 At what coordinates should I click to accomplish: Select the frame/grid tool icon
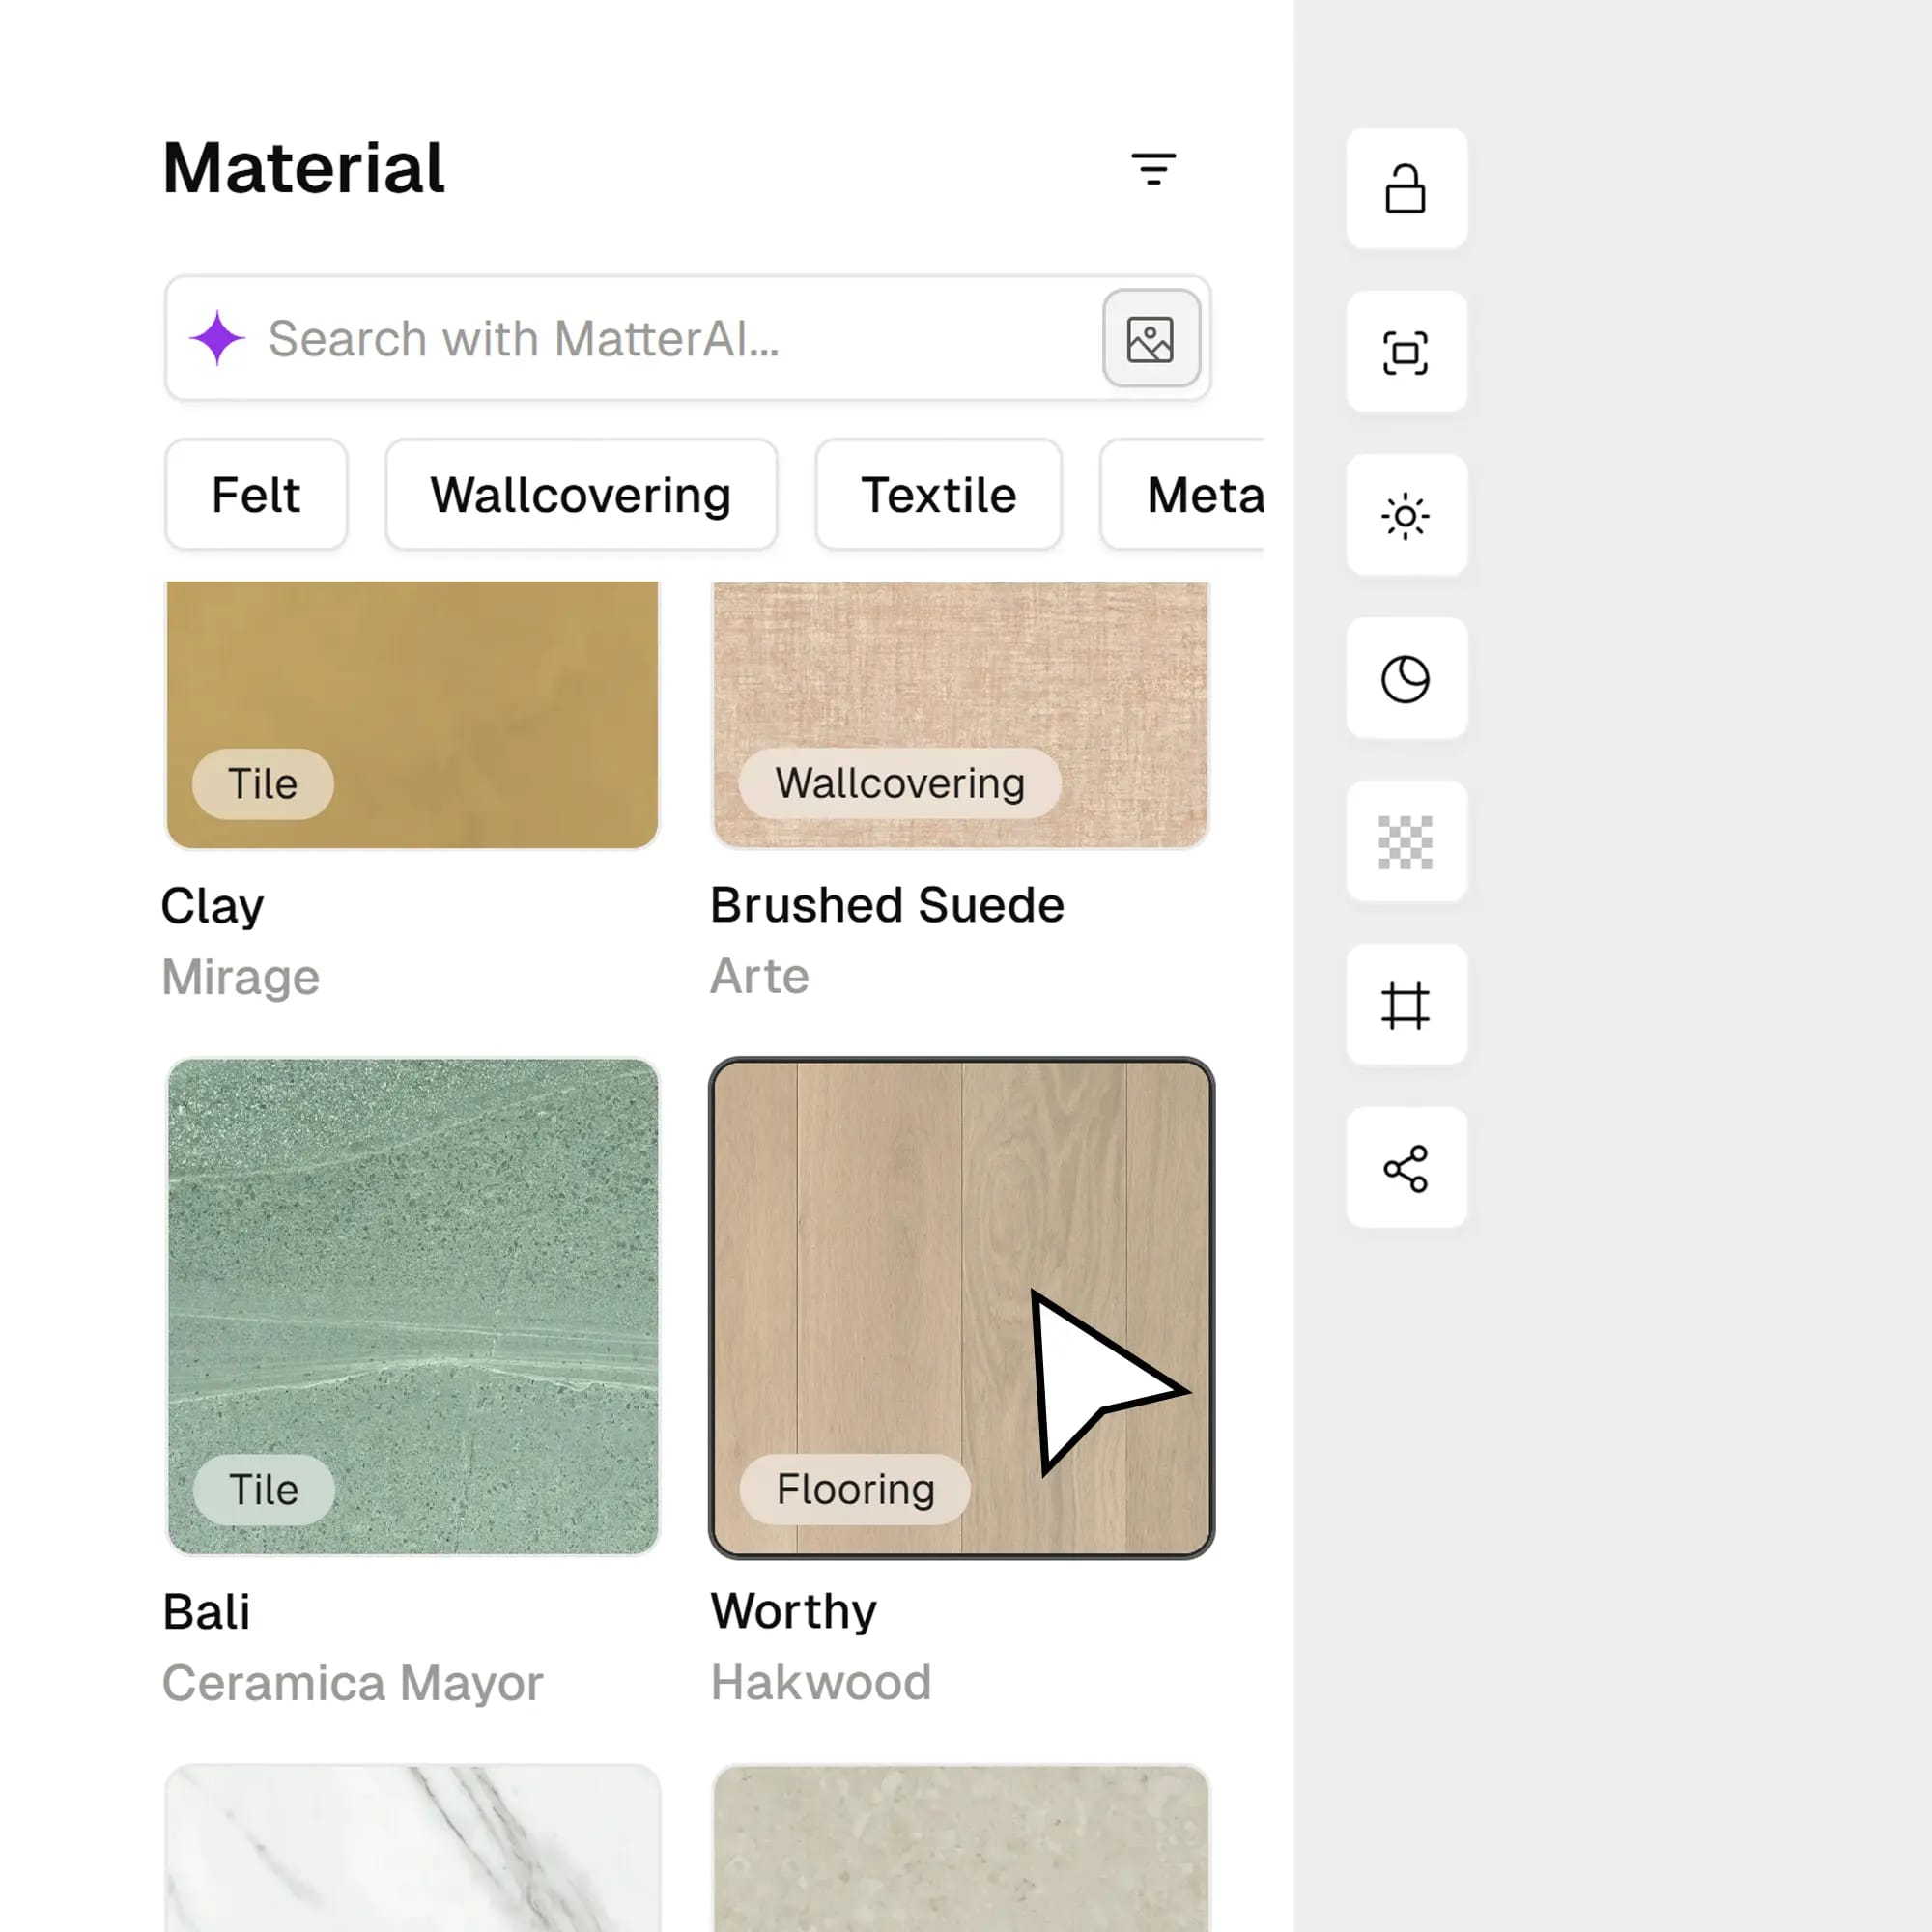coord(1406,1006)
